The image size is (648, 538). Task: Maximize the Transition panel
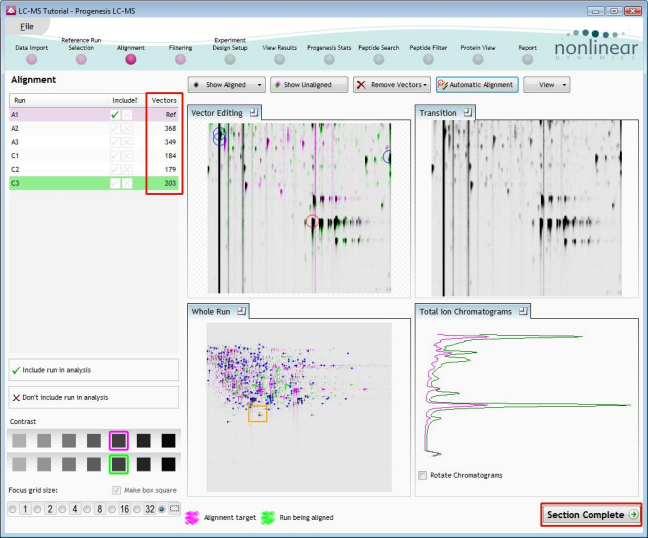468,112
